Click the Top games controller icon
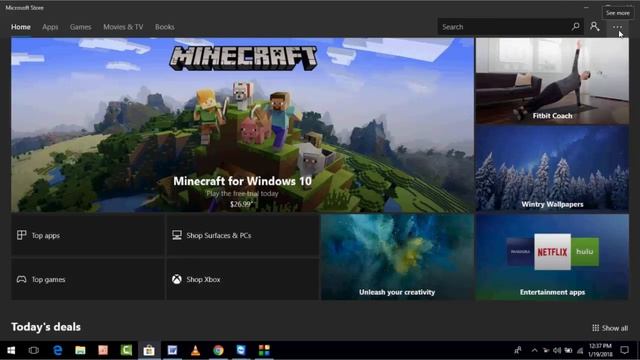This screenshot has height=360, width=640. tap(22, 280)
